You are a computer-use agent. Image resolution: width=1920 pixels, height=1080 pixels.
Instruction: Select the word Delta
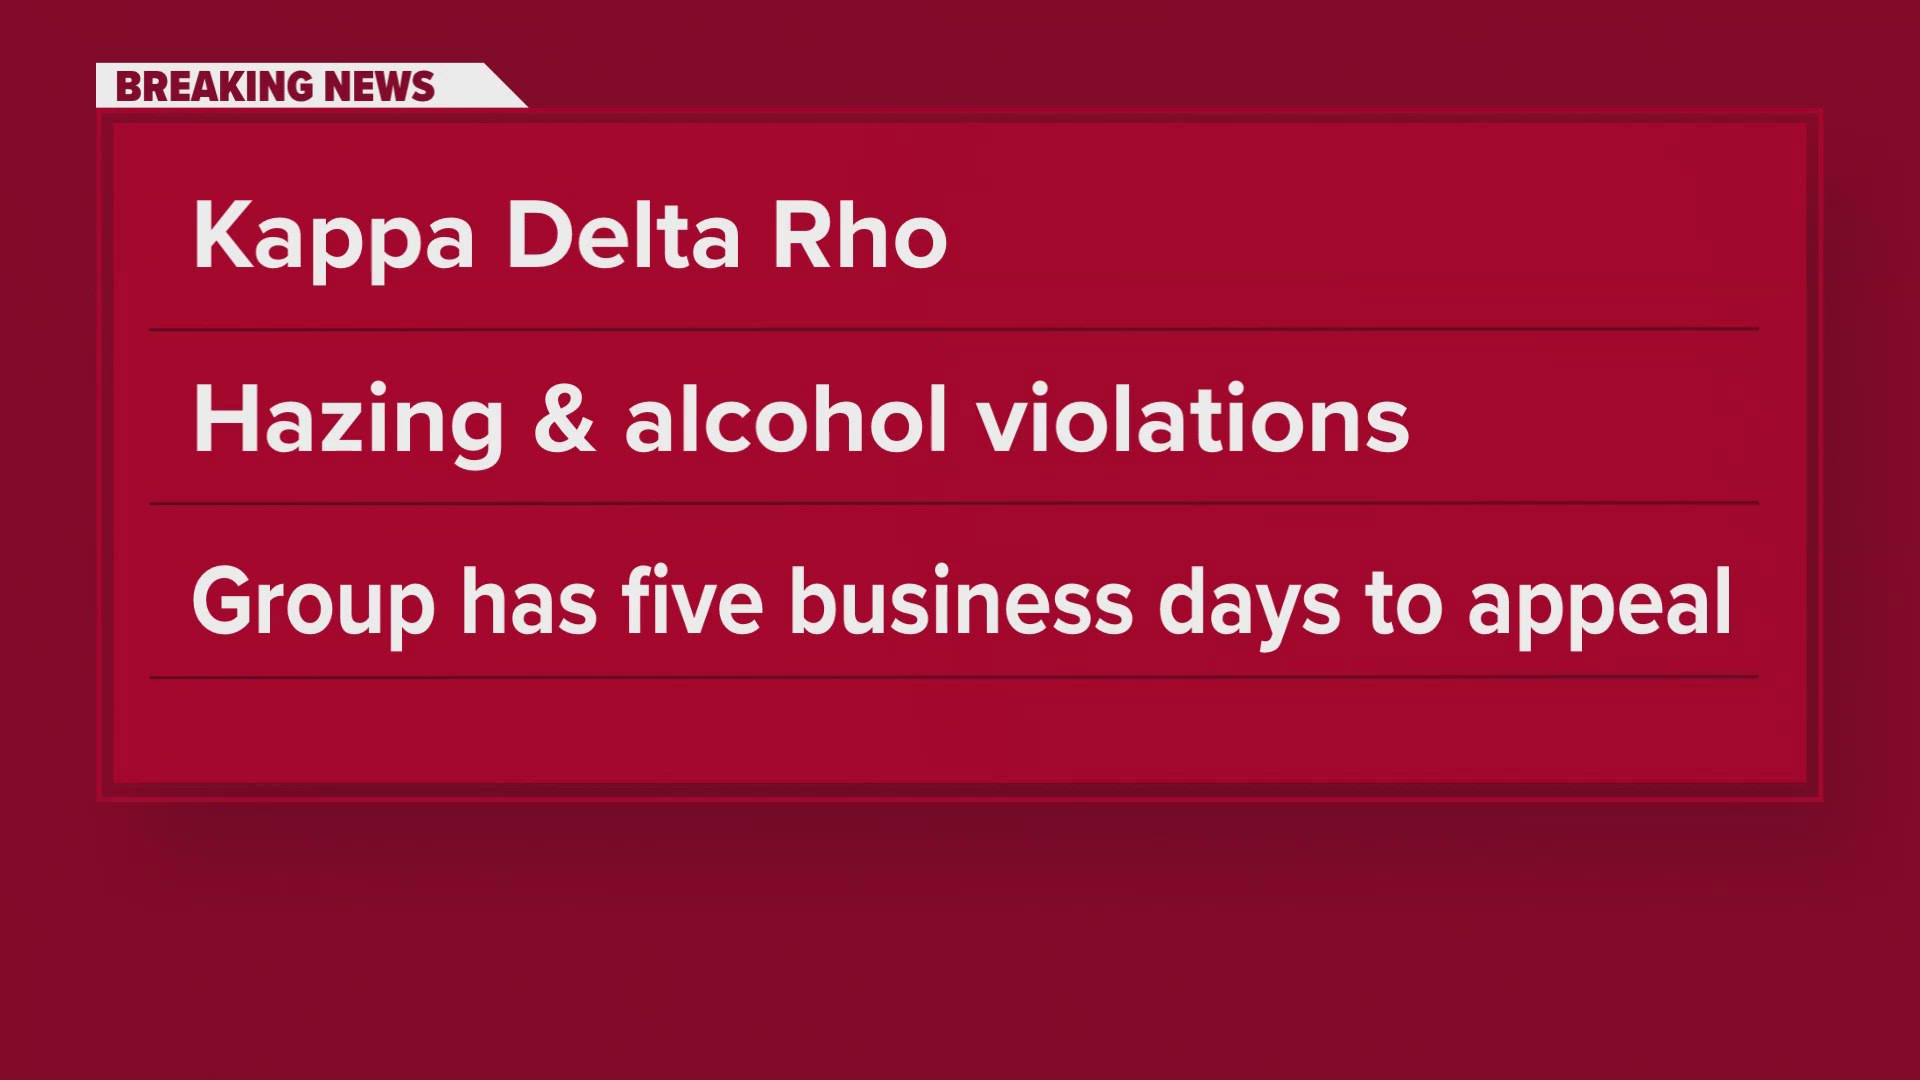tap(623, 236)
